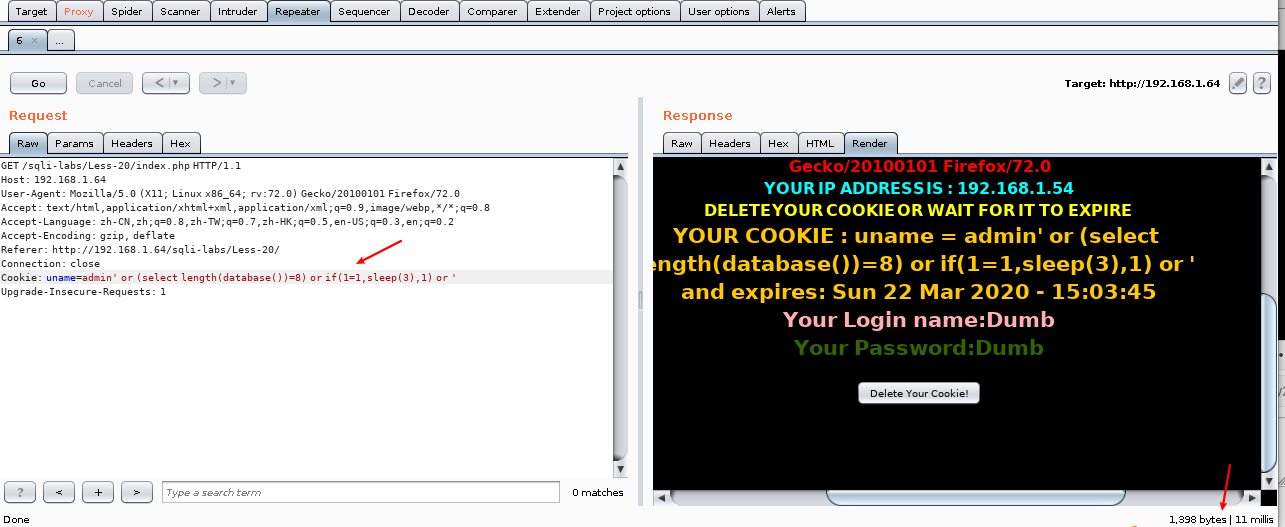This screenshot has width=1285, height=527.
Task: Click '0 matches' search result label
Action: 598,492
